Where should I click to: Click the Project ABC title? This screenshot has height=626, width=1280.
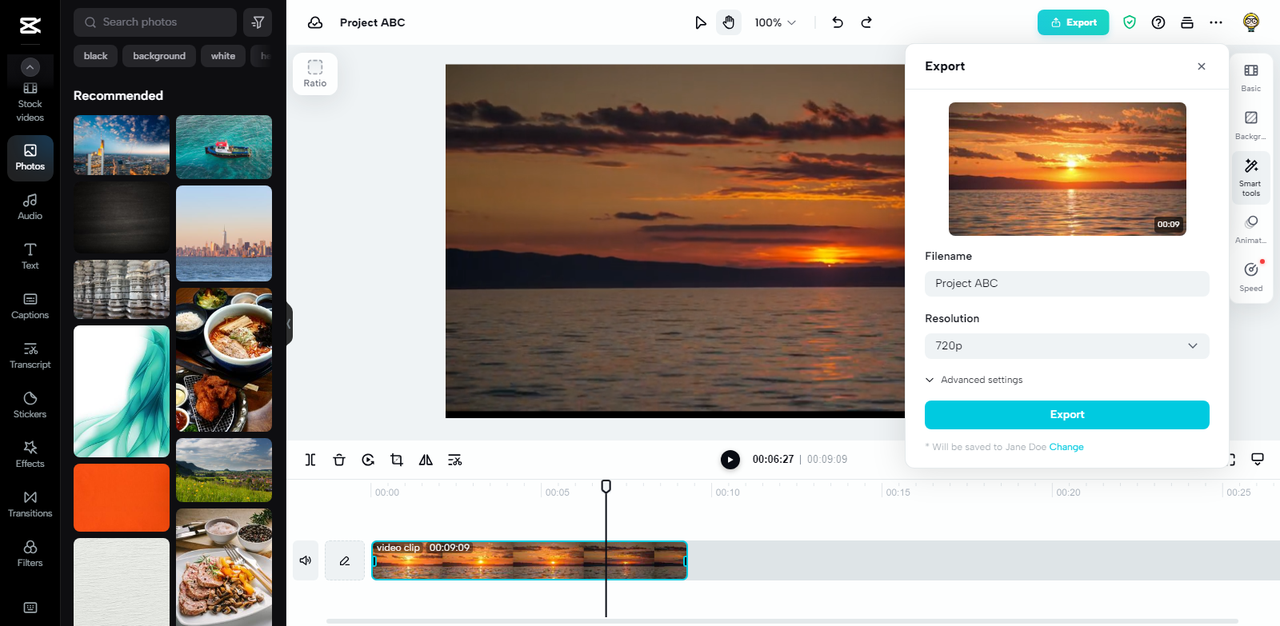372,22
